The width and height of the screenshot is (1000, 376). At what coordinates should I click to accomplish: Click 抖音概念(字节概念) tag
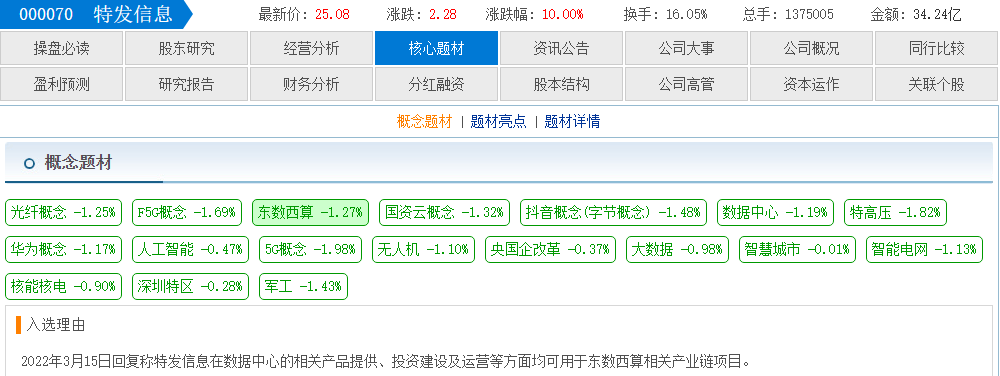click(614, 212)
